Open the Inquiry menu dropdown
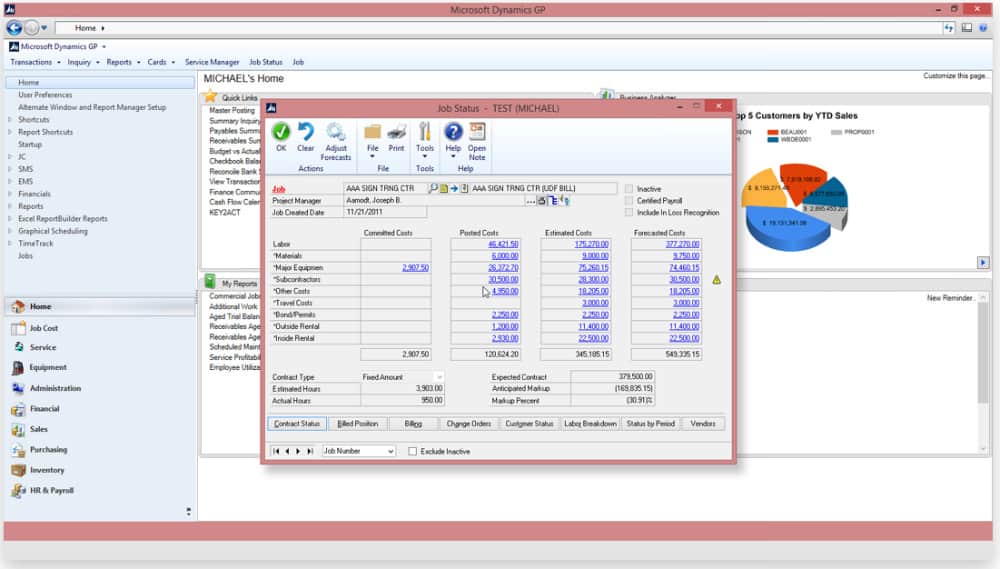 coord(83,62)
